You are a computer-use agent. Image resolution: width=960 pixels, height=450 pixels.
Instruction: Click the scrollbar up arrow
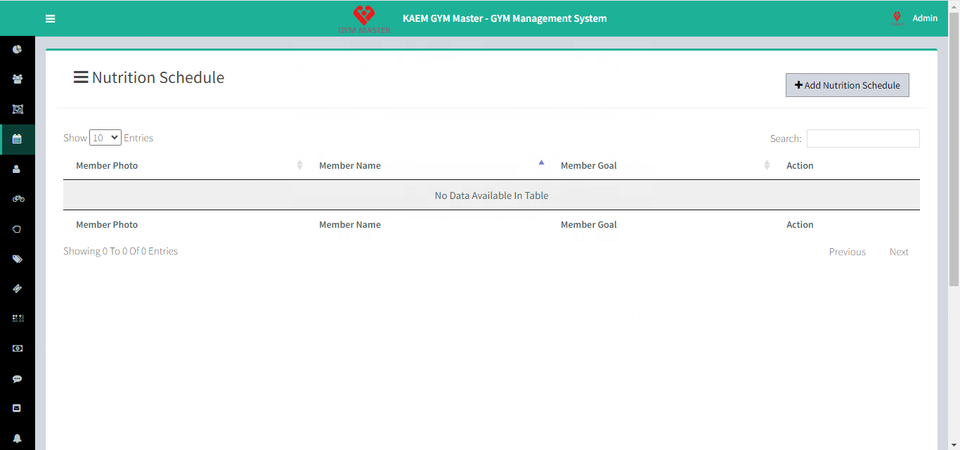click(954, 5)
